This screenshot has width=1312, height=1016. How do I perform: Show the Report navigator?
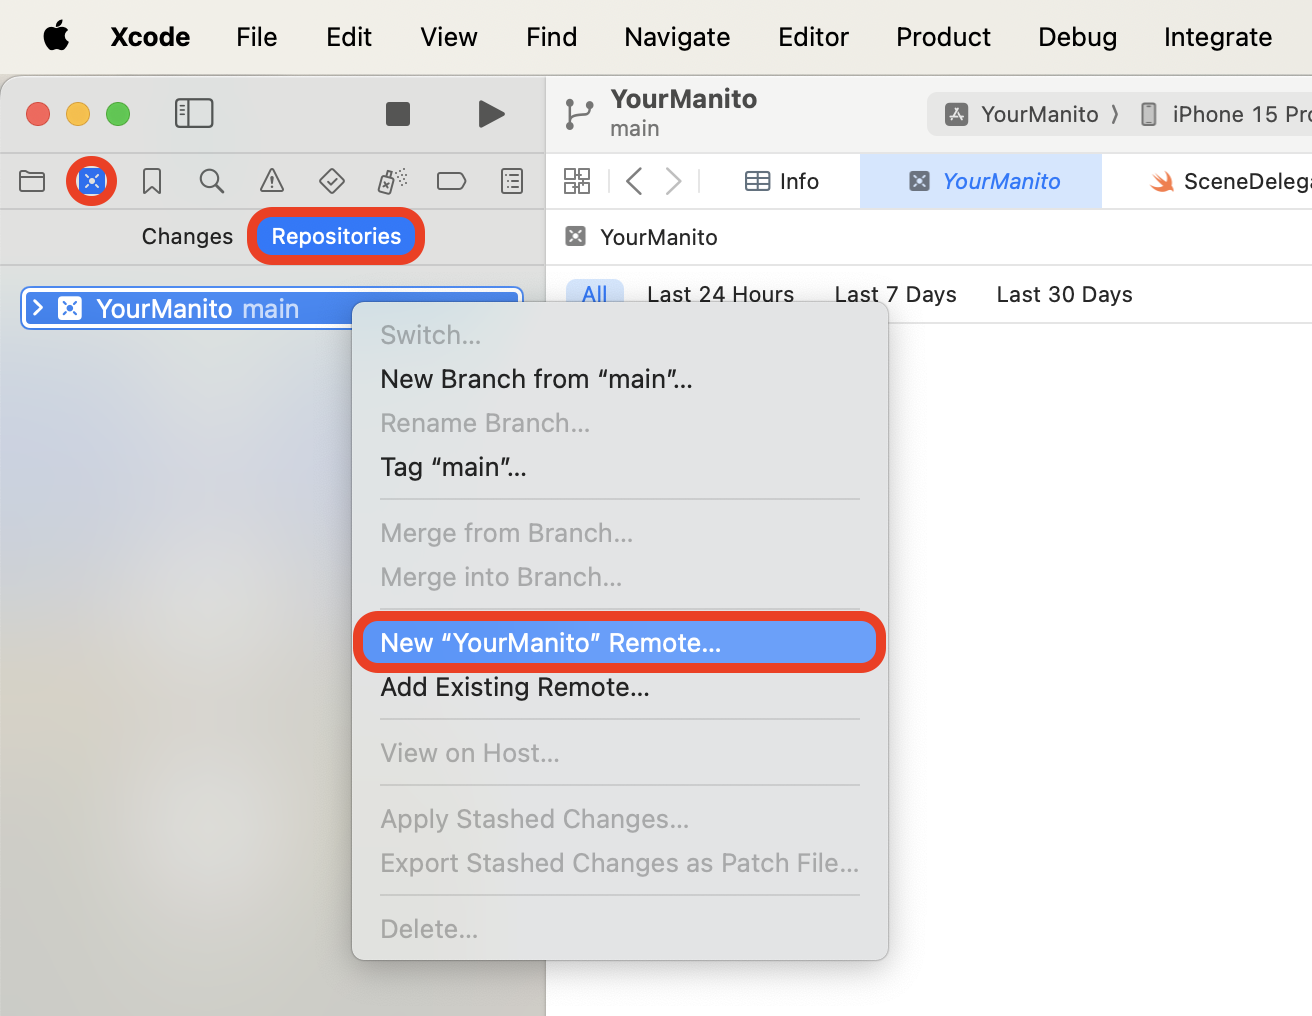click(512, 181)
